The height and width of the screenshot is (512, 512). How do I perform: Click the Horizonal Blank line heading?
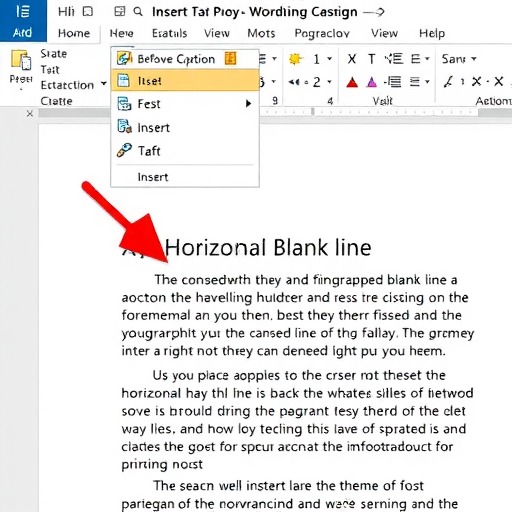pos(268,248)
